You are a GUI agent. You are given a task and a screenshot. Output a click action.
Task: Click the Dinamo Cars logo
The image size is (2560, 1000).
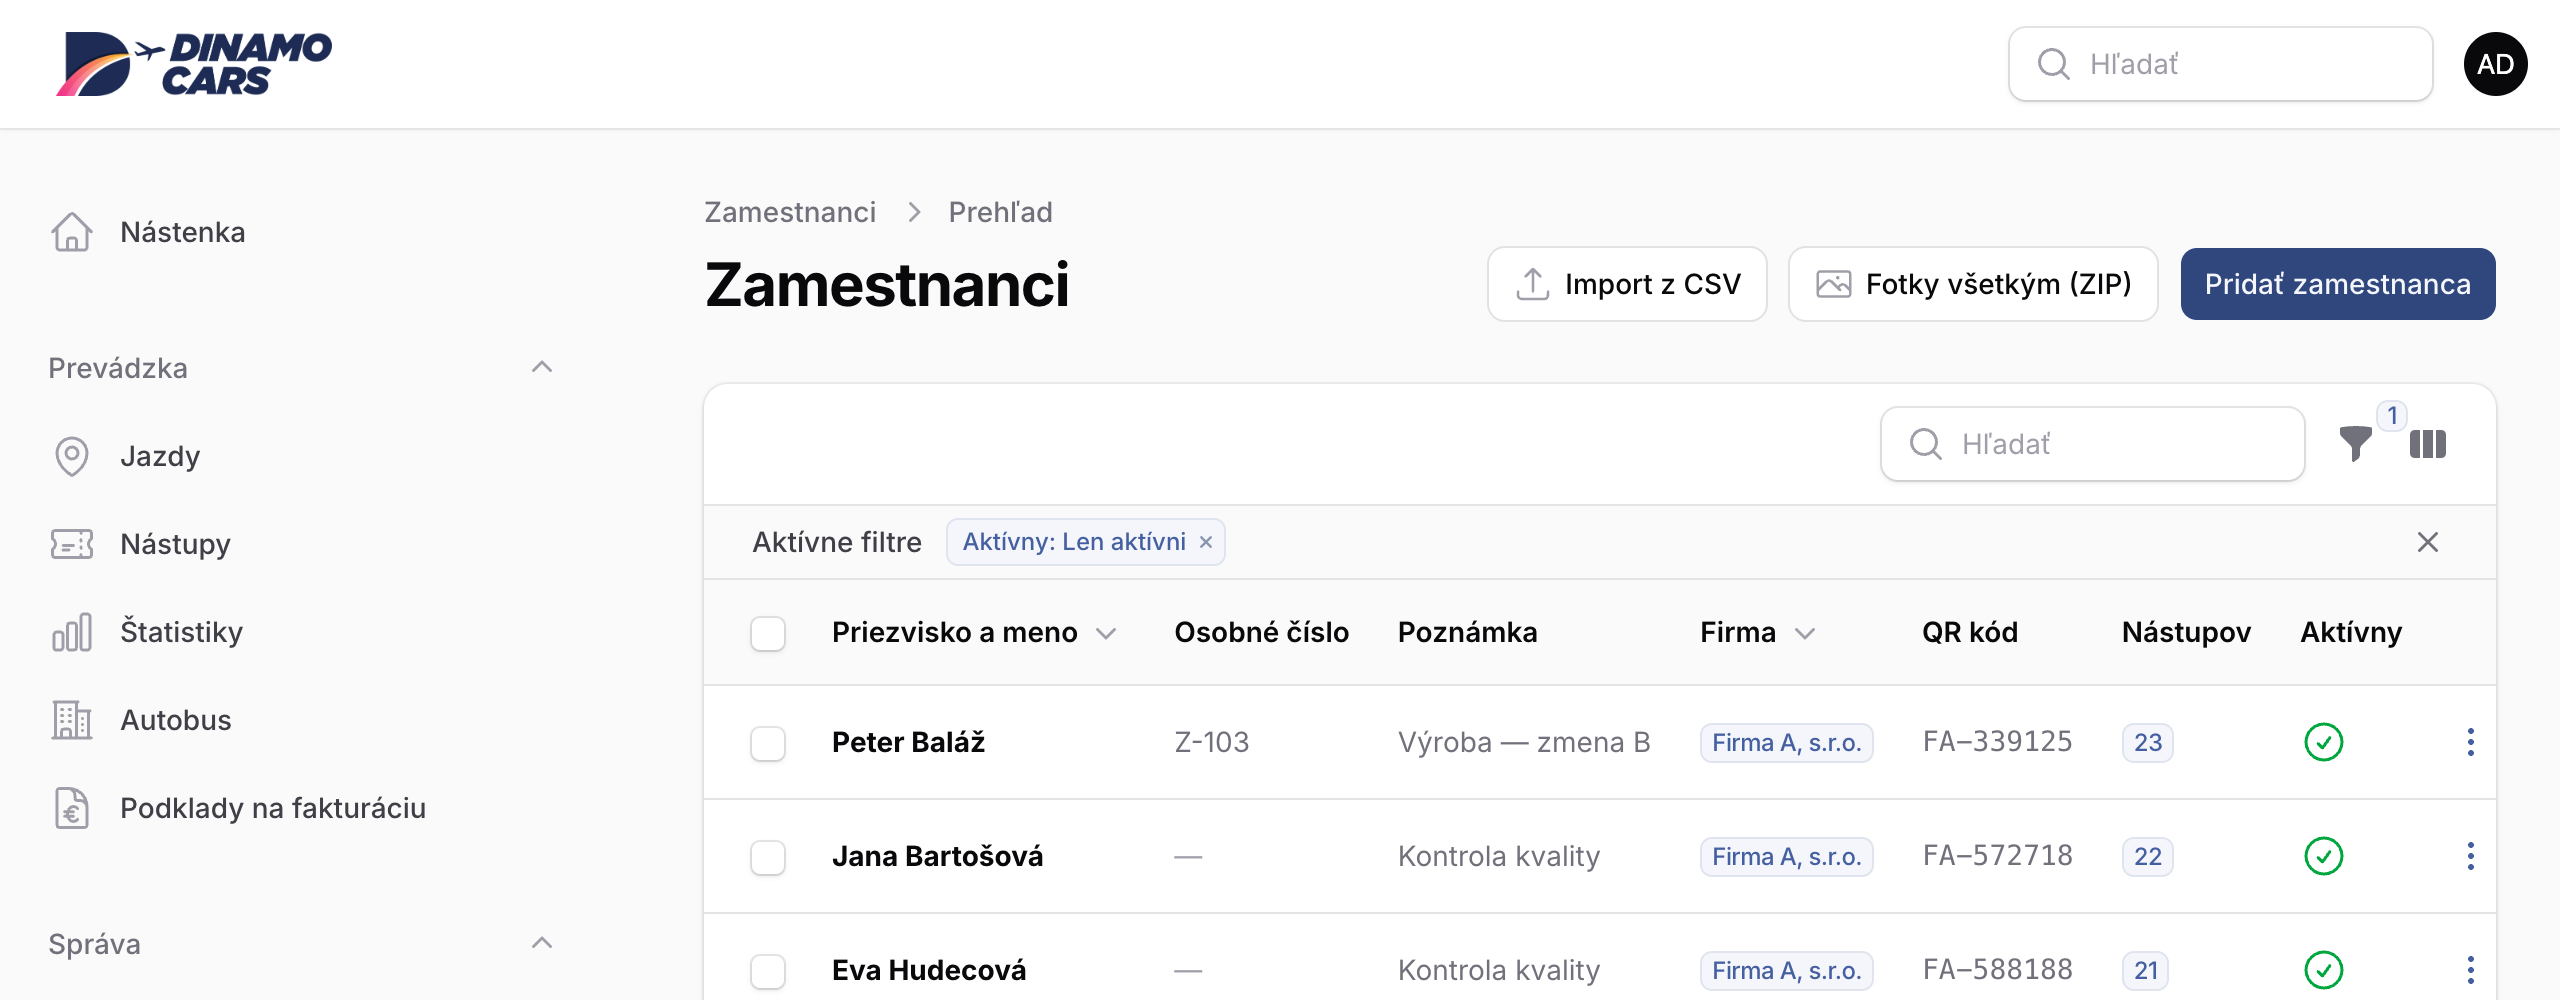click(194, 64)
